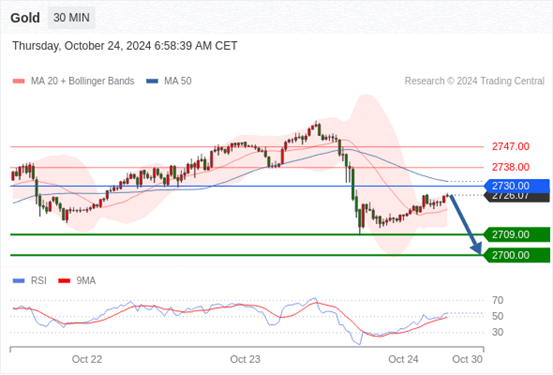Click the blue 2730.00 pivot price tag
553x375 pixels.
[517, 186]
